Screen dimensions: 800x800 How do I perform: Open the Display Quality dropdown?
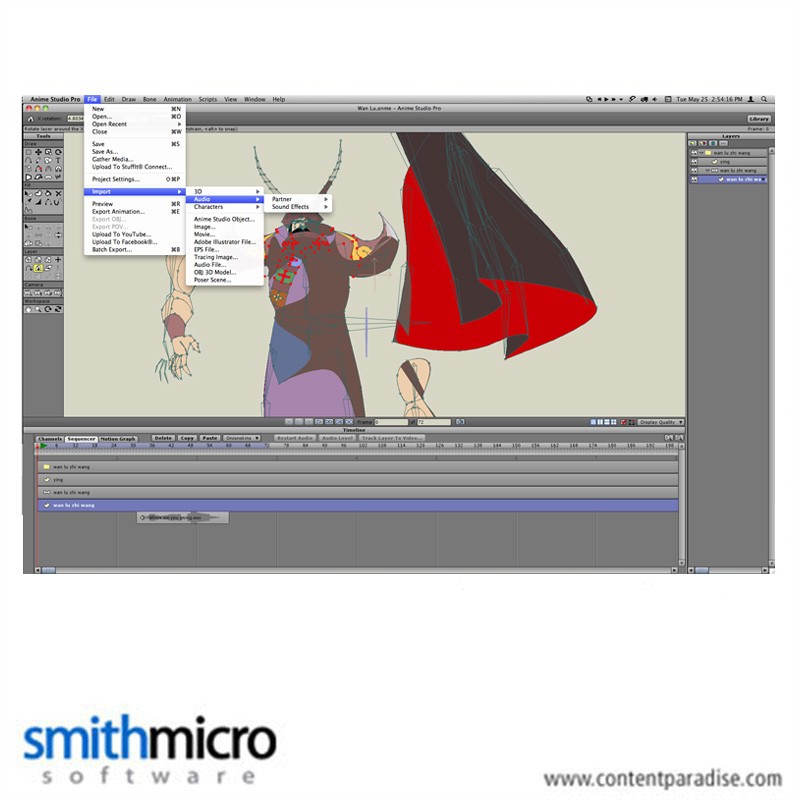click(661, 422)
